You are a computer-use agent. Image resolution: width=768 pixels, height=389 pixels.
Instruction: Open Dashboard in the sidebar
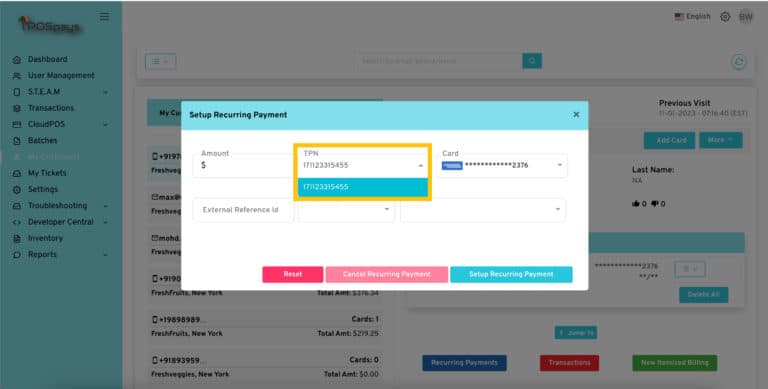tap(48, 59)
